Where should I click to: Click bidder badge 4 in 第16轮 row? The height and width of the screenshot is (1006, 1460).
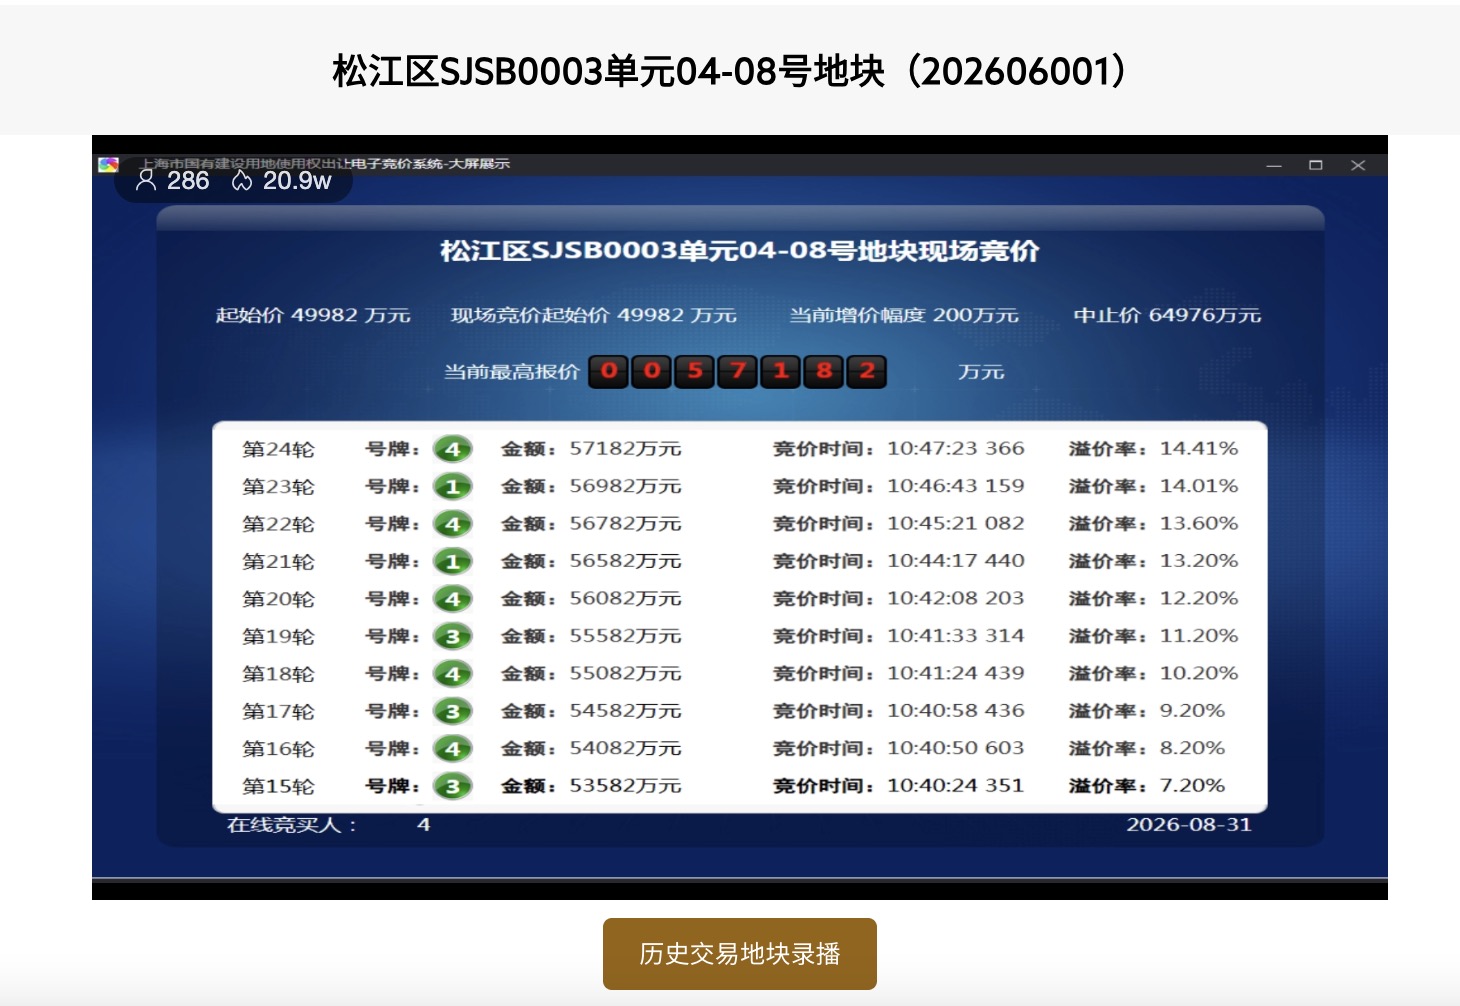(x=452, y=749)
